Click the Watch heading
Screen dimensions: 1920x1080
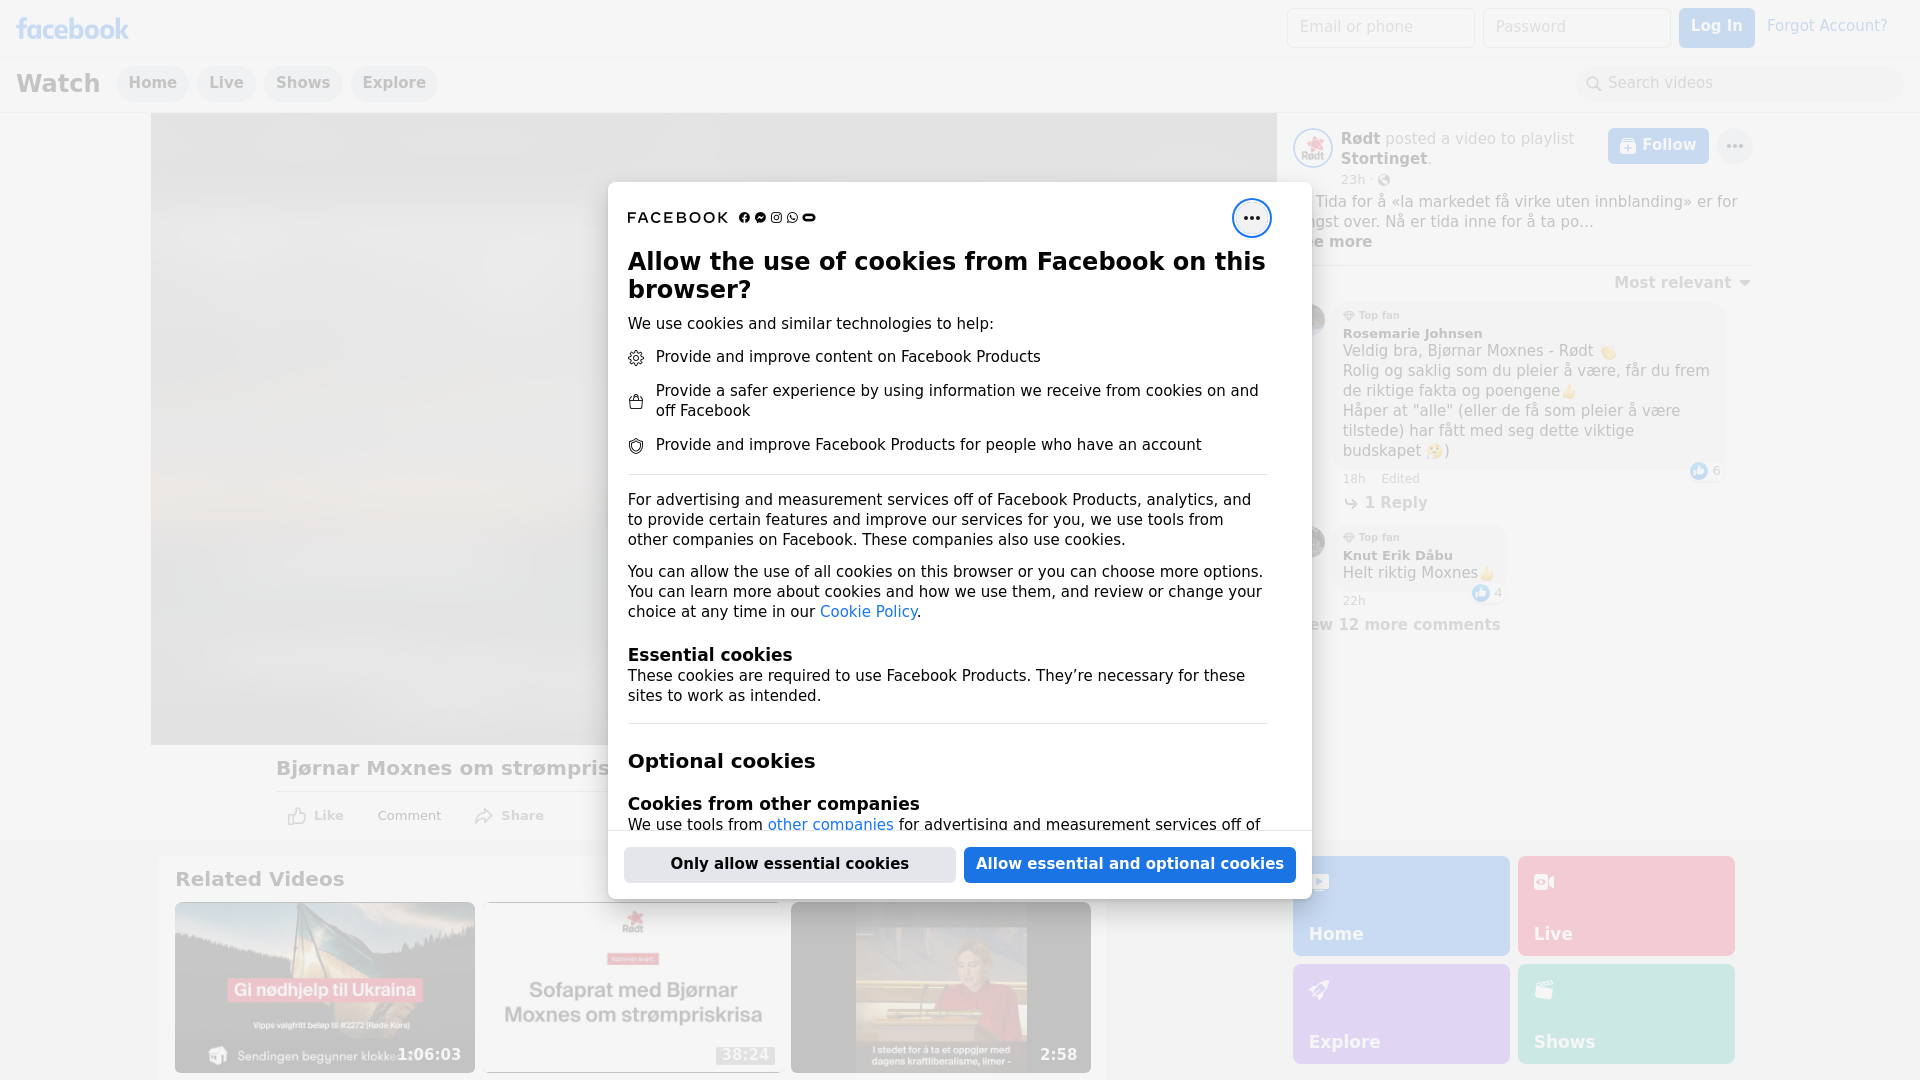(58, 84)
